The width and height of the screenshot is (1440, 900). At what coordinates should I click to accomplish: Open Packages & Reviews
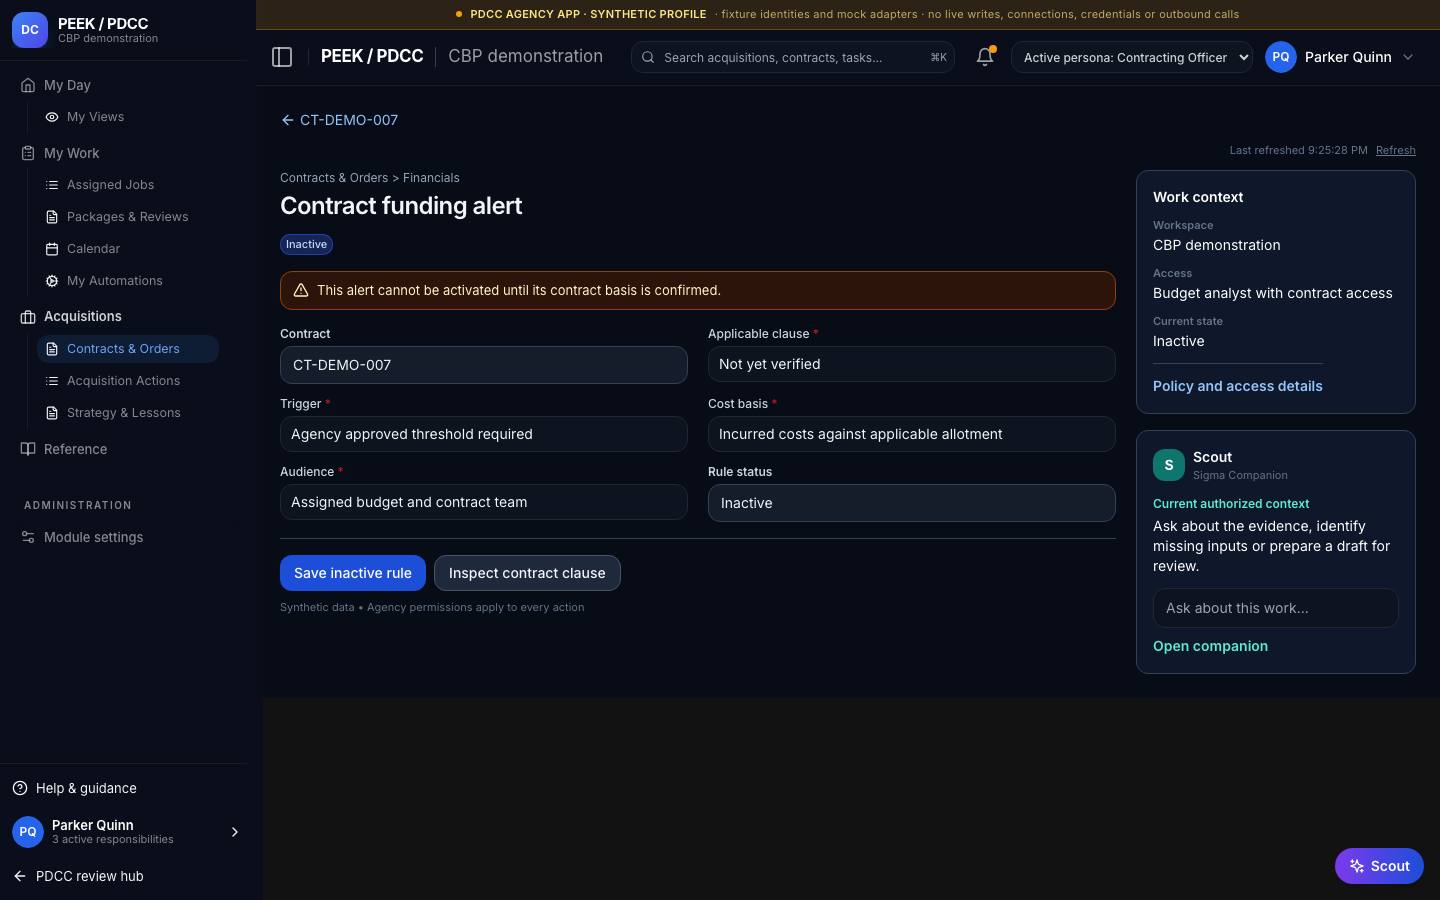[128, 217]
